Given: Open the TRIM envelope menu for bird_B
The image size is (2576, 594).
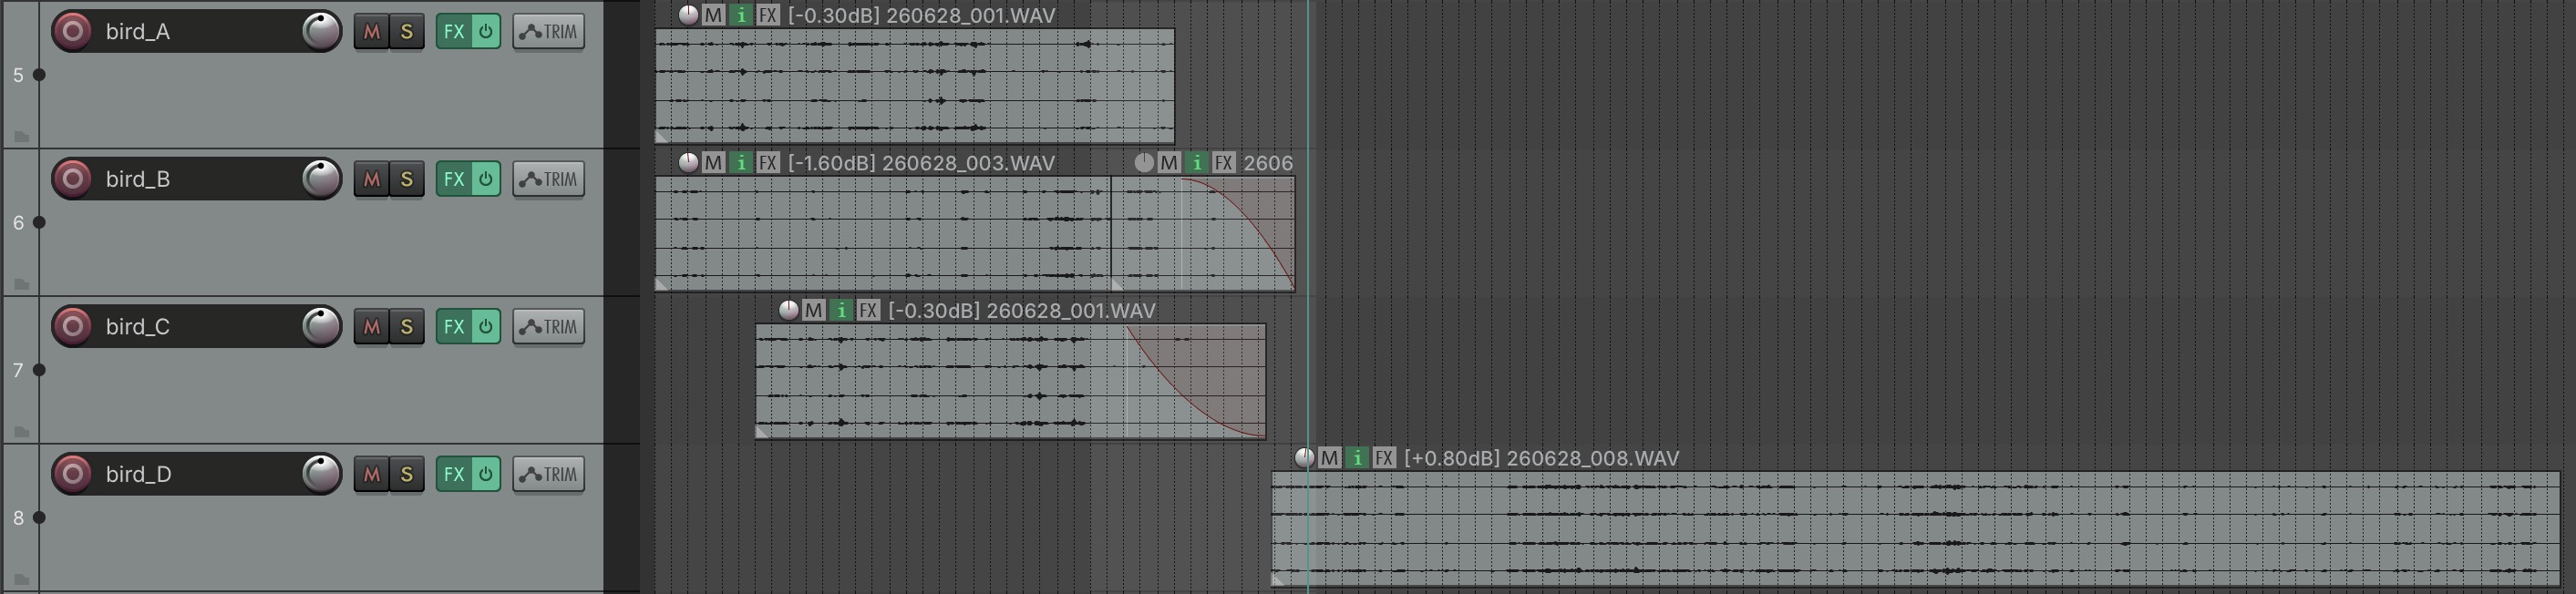Looking at the screenshot, I should point(549,179).
